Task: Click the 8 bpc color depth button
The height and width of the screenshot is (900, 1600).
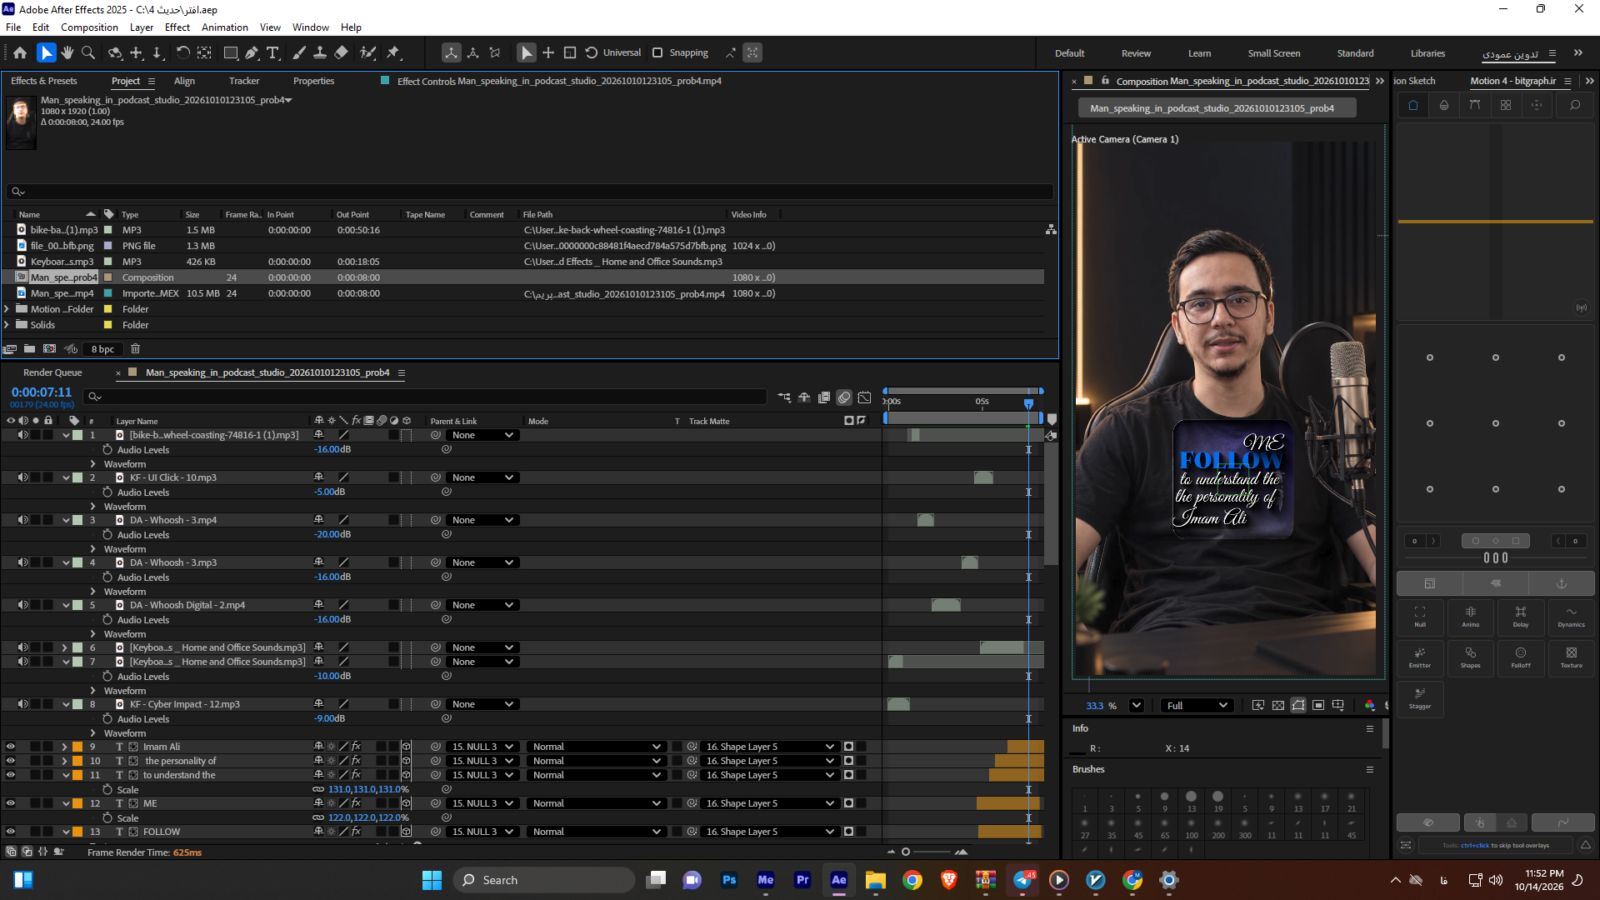Action: point(103,349)
